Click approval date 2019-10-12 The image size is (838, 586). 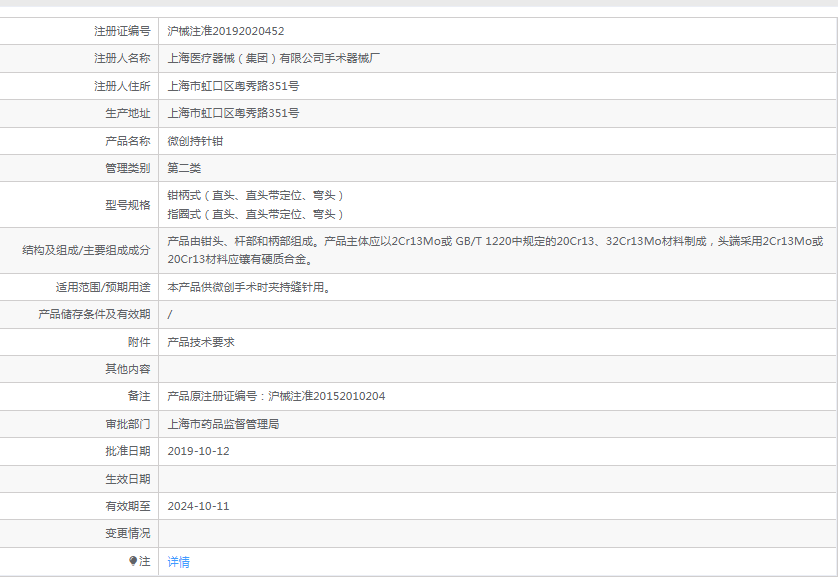[198, 451]
